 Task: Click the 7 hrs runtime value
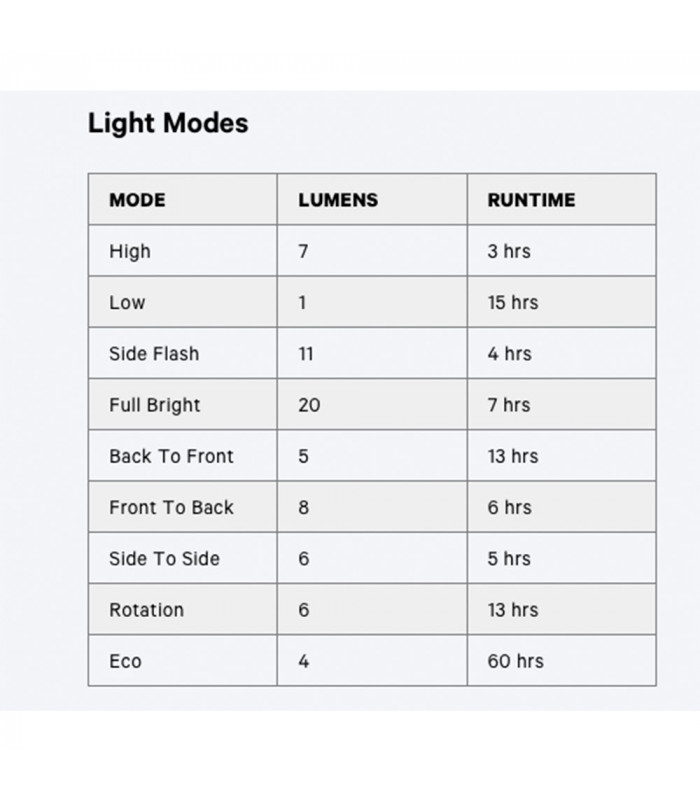pos(509,405)
